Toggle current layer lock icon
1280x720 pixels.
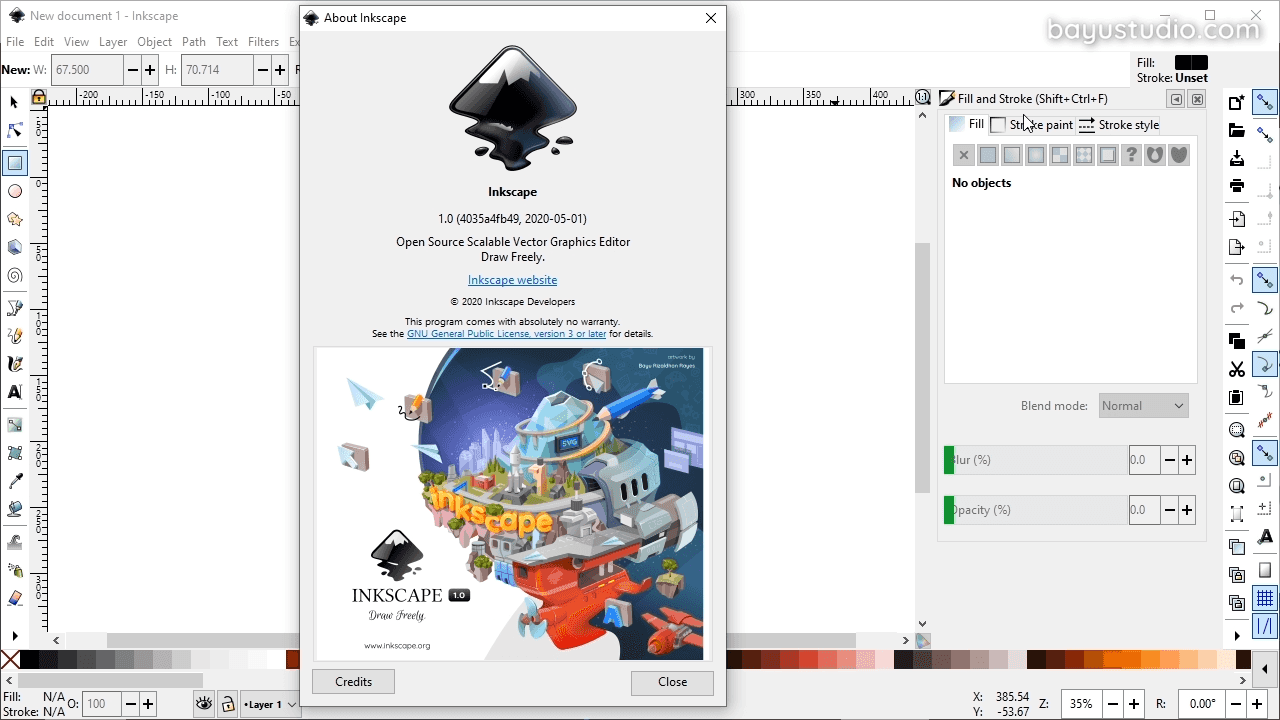(x=228, y=704)
